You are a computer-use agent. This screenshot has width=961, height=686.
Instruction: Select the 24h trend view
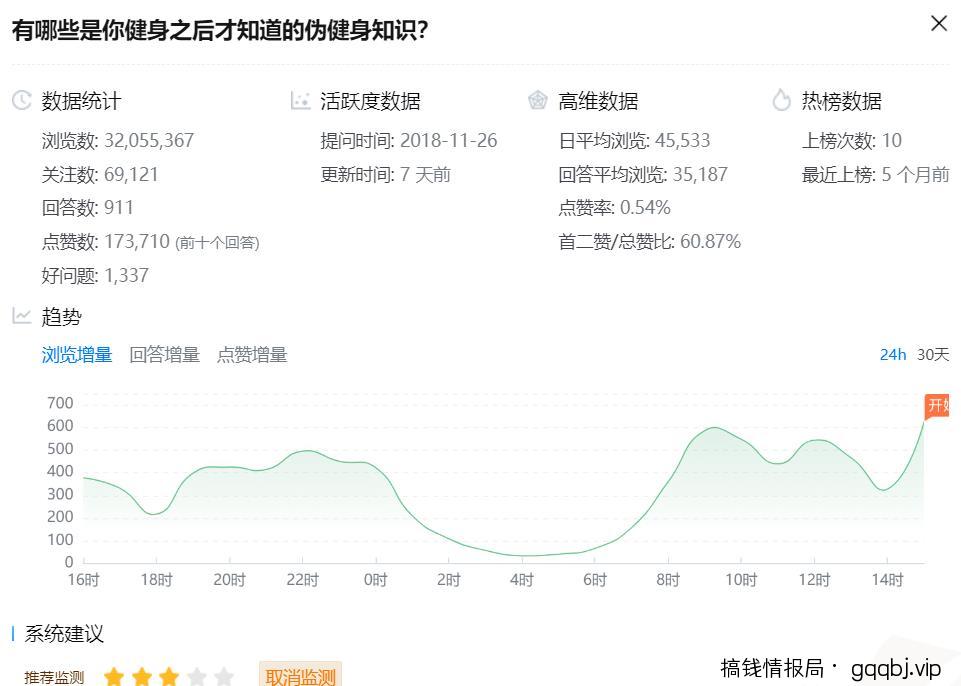893,355
